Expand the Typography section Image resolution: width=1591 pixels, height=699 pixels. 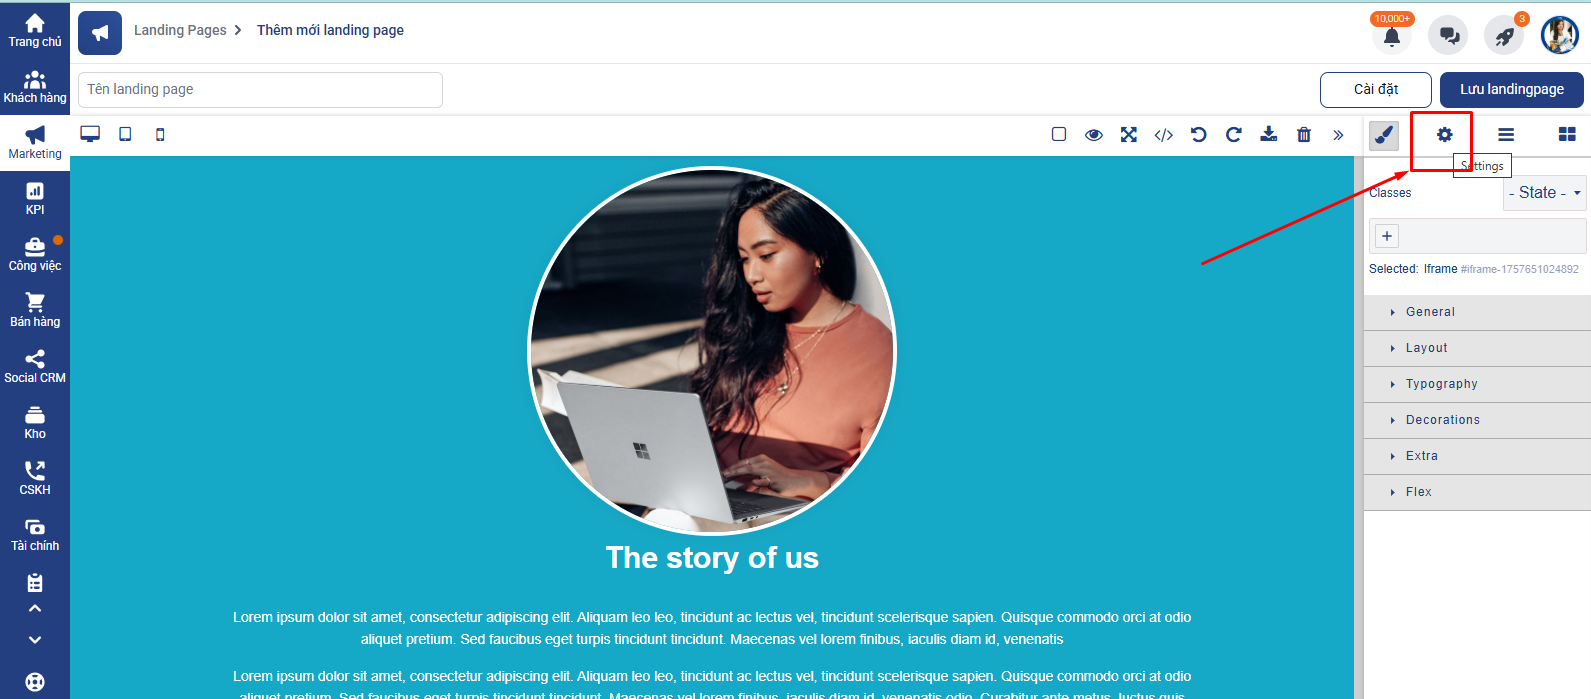coord(1477,384)
